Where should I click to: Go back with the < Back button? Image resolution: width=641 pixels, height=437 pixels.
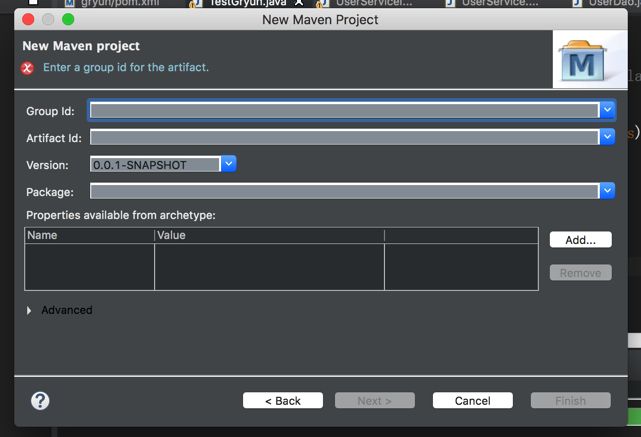(283, 401)
